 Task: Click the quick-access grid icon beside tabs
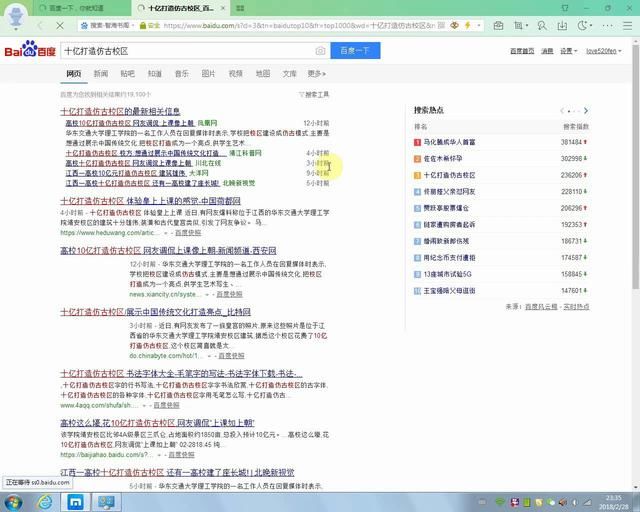pyautogui.click(x=240, y=8)
